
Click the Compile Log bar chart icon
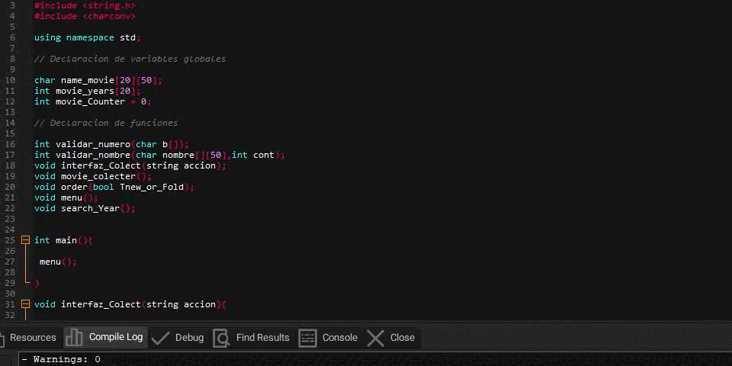pos(74,338)
